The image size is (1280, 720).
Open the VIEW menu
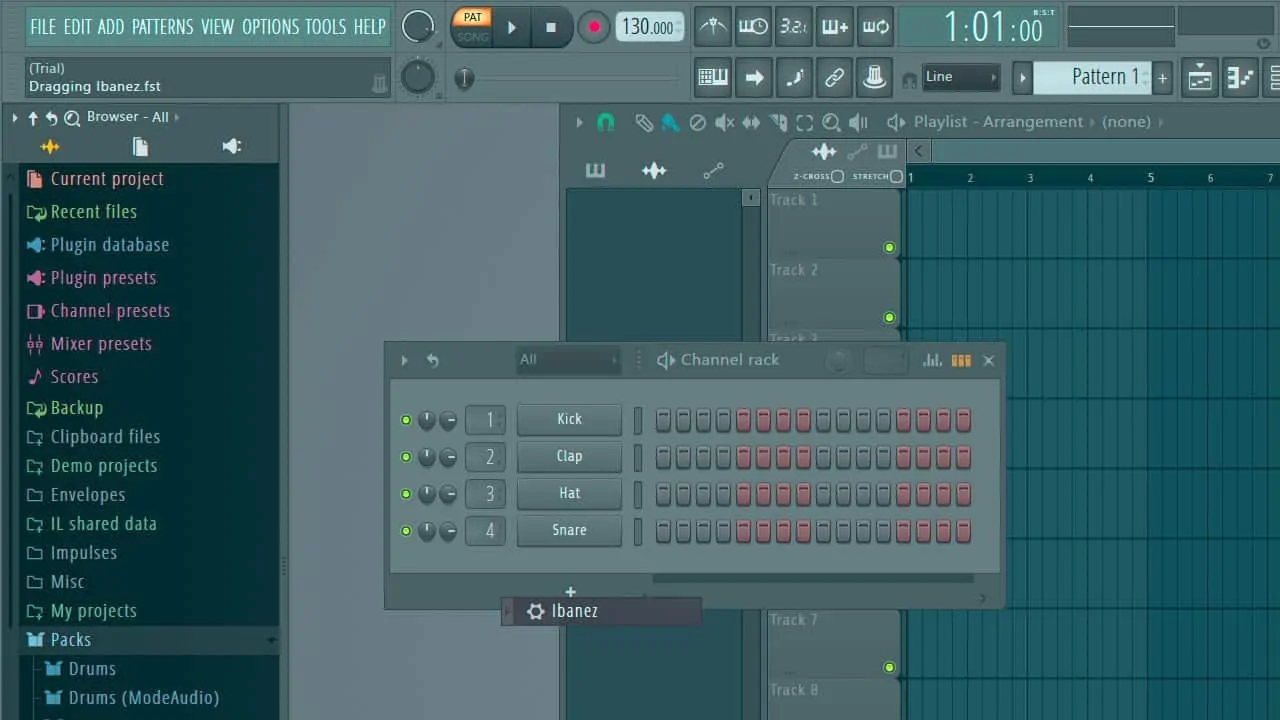[217, 27]
